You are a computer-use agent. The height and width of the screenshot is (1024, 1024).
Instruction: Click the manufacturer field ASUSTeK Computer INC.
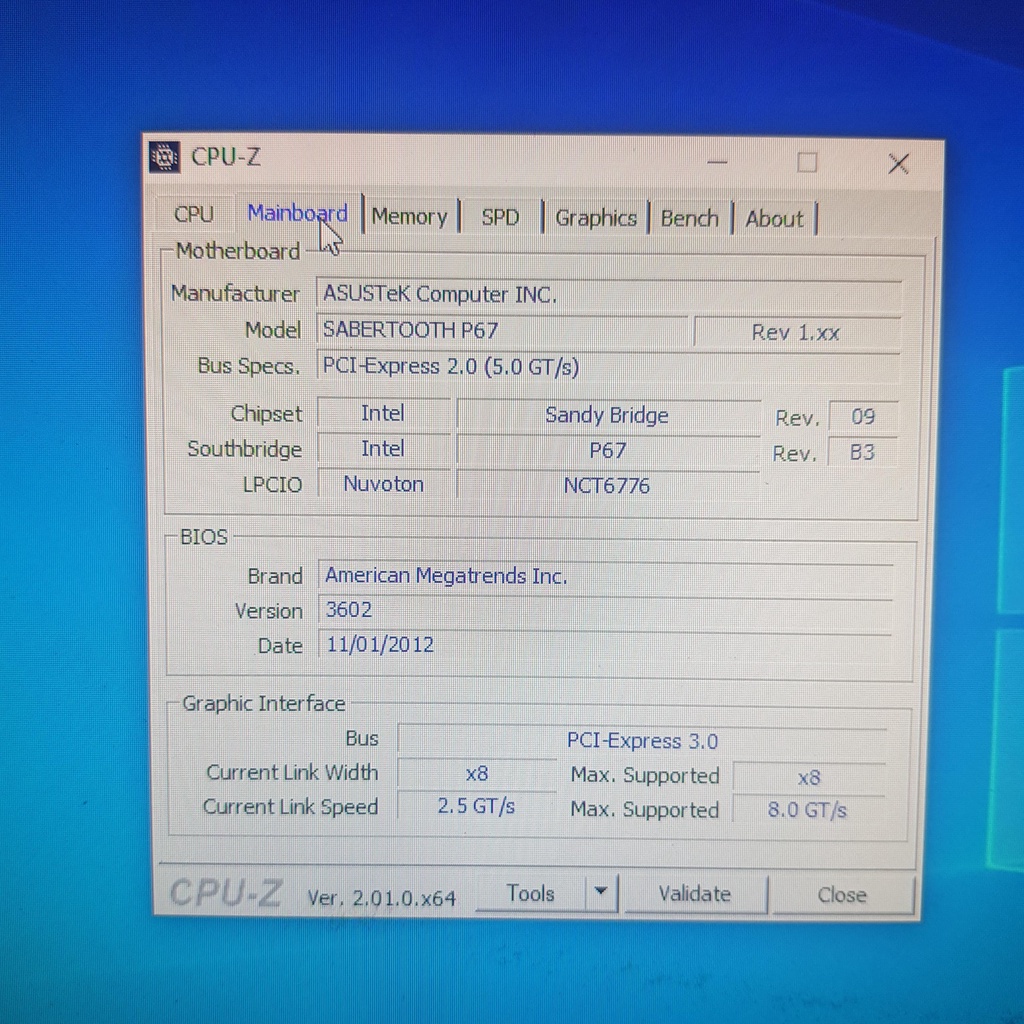[609, 295]
